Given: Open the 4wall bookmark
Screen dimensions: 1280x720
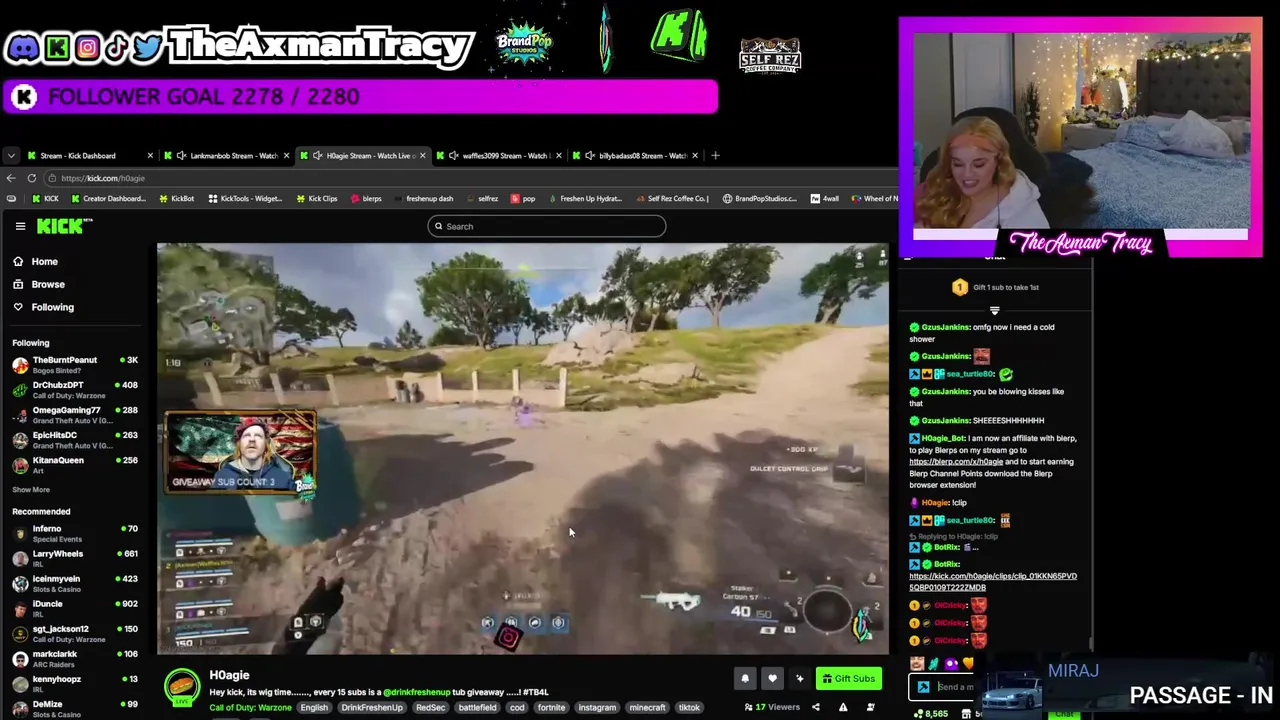Looking at the screenshot, I should [825, 199].
